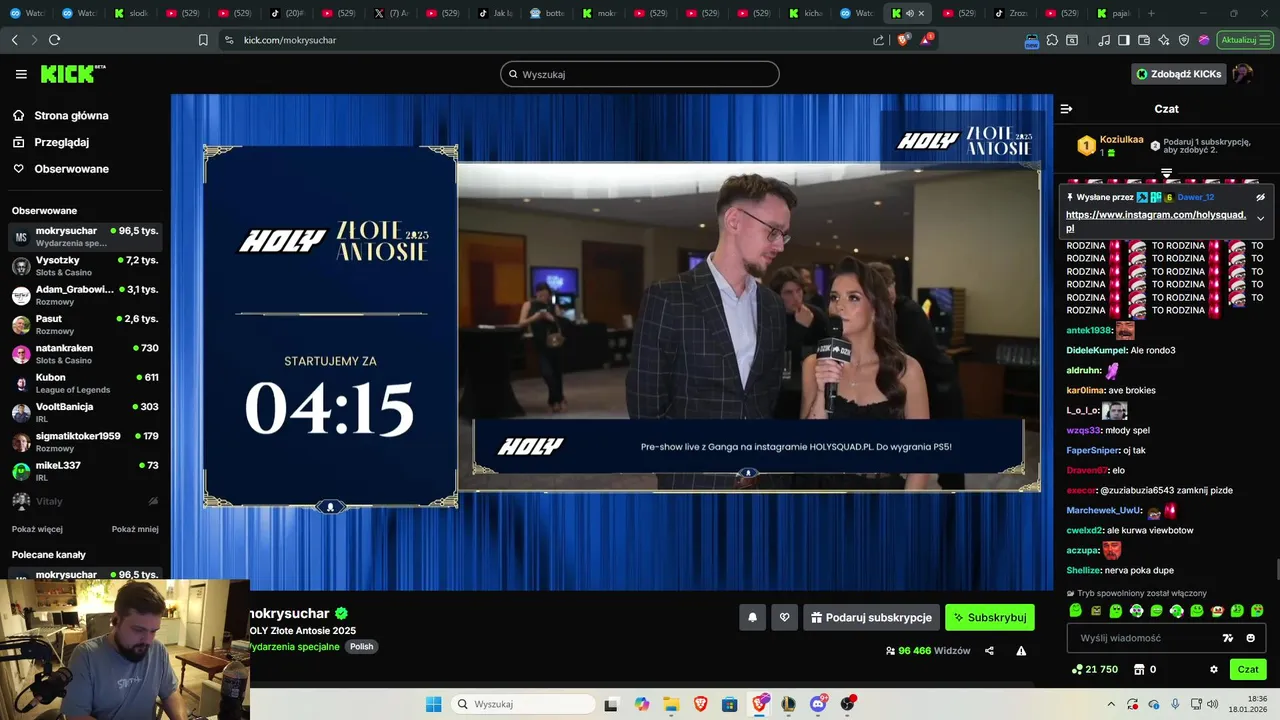Bookmark this page icon
This screenshot has height=720, width=1280.
pos(203,40)
